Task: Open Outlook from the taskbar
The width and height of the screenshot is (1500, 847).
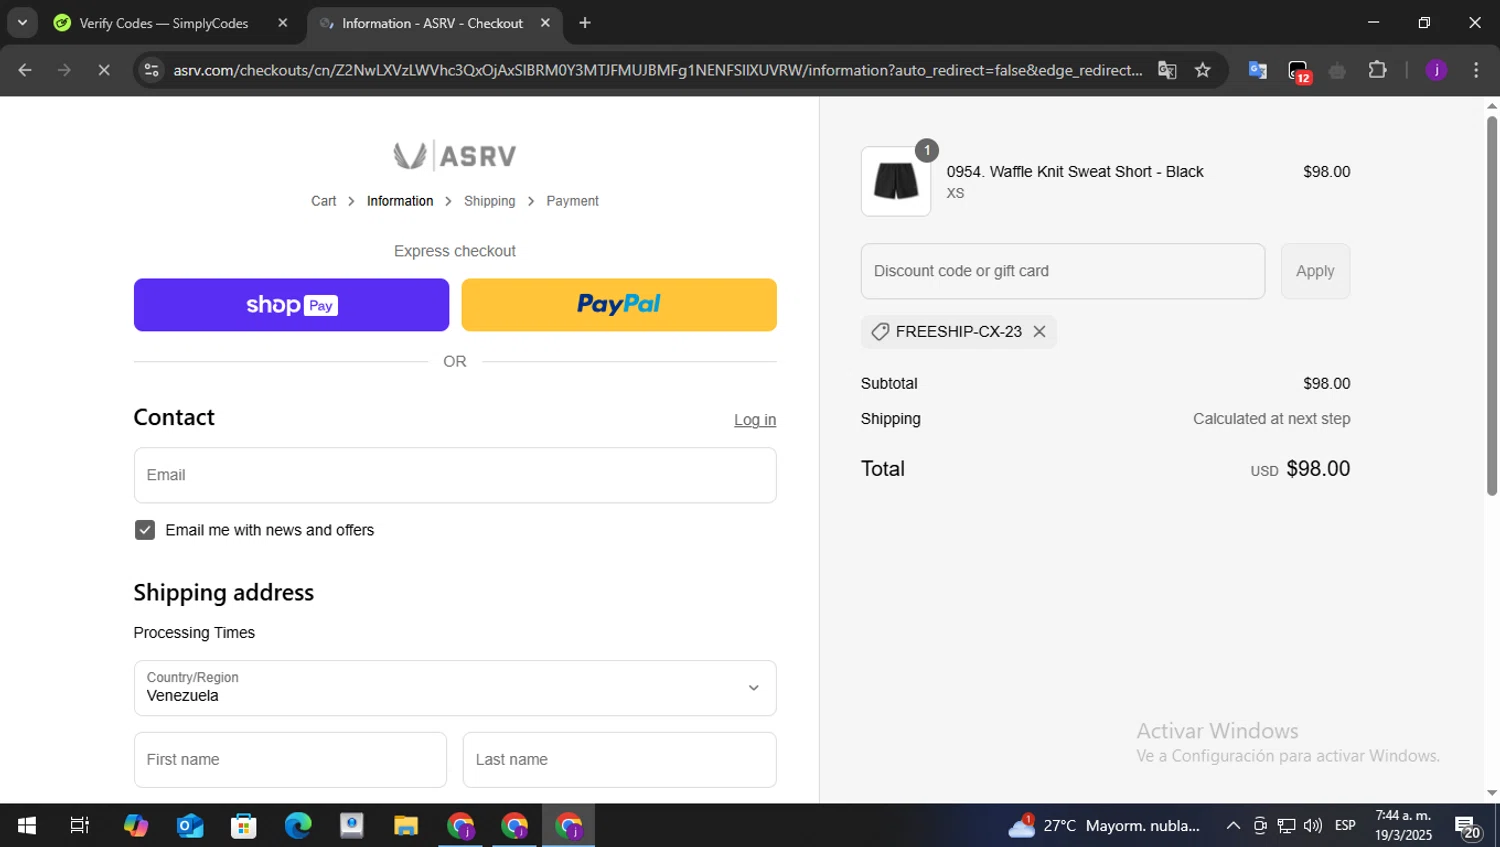Action: coord(190,826)
